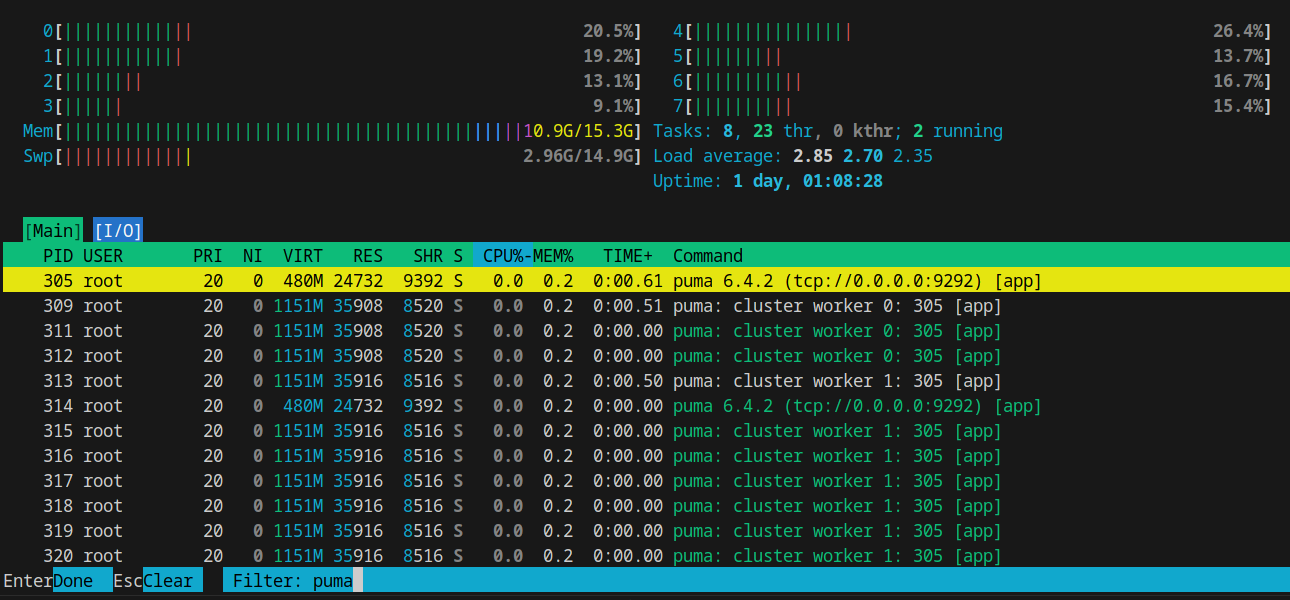Click the CPU 1 usage meter
Screen dimensions: 1290x600
coord(343,56)
